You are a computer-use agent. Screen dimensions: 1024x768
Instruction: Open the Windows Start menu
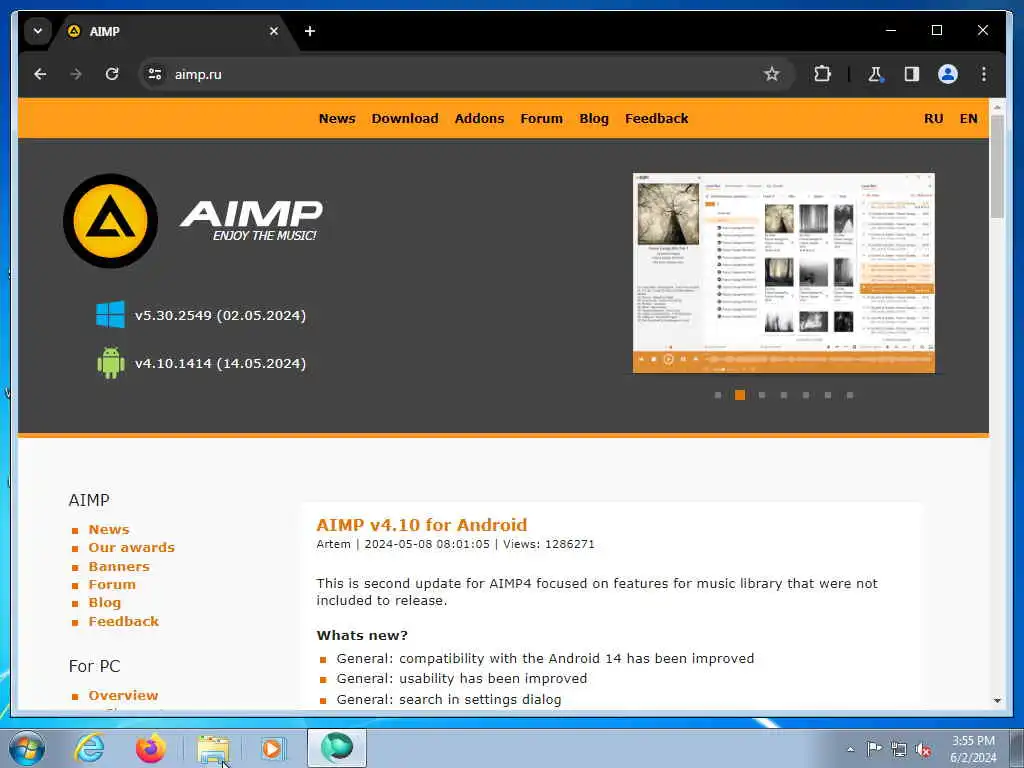point(27,748)
